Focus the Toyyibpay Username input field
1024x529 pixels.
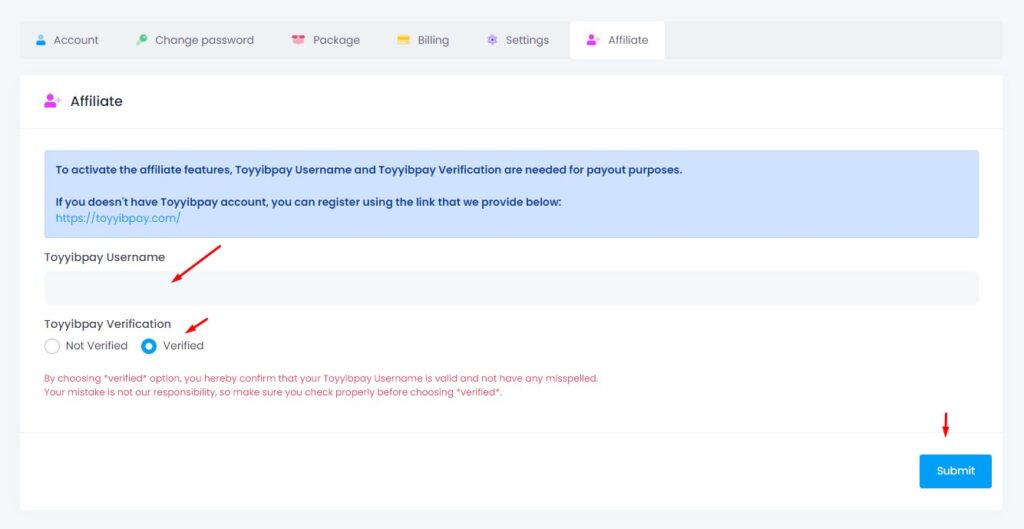tap(511, 288)
